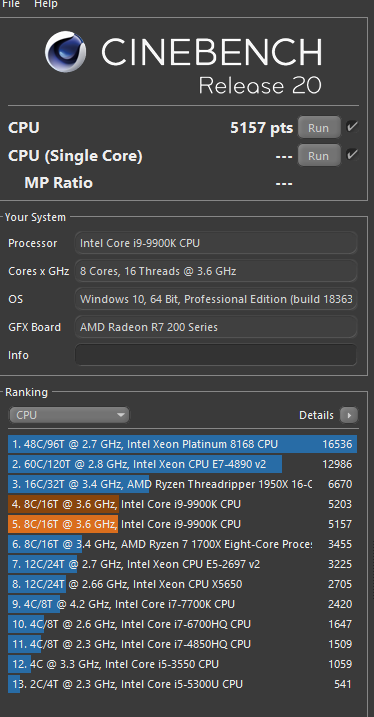Click the Details arrow button

[349, 415]
